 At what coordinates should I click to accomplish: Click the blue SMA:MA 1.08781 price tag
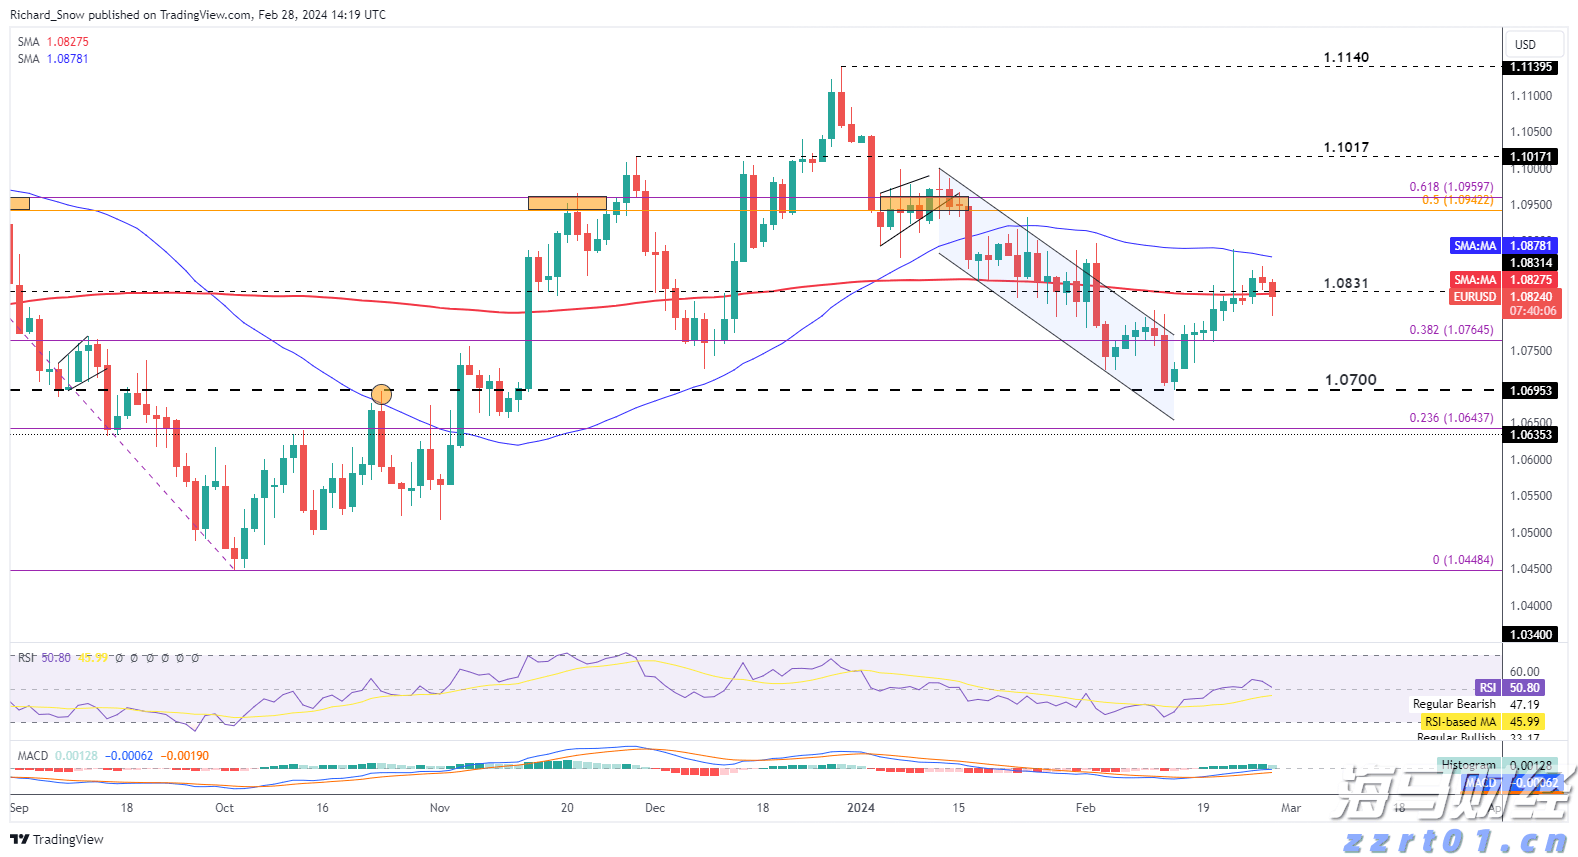pos(1503,246)
